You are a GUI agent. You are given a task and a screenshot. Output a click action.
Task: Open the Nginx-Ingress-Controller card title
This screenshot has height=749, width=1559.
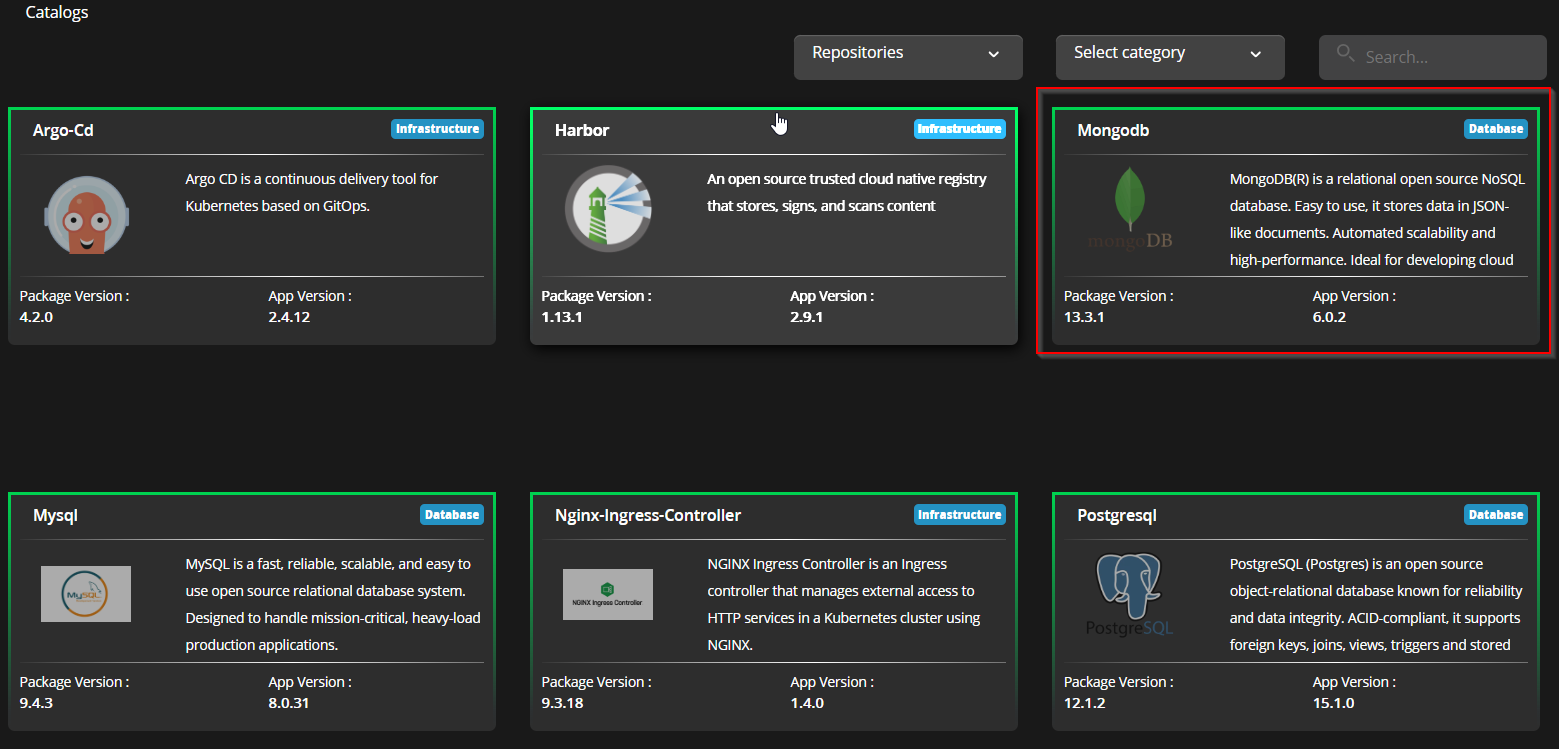coord(648,516)
